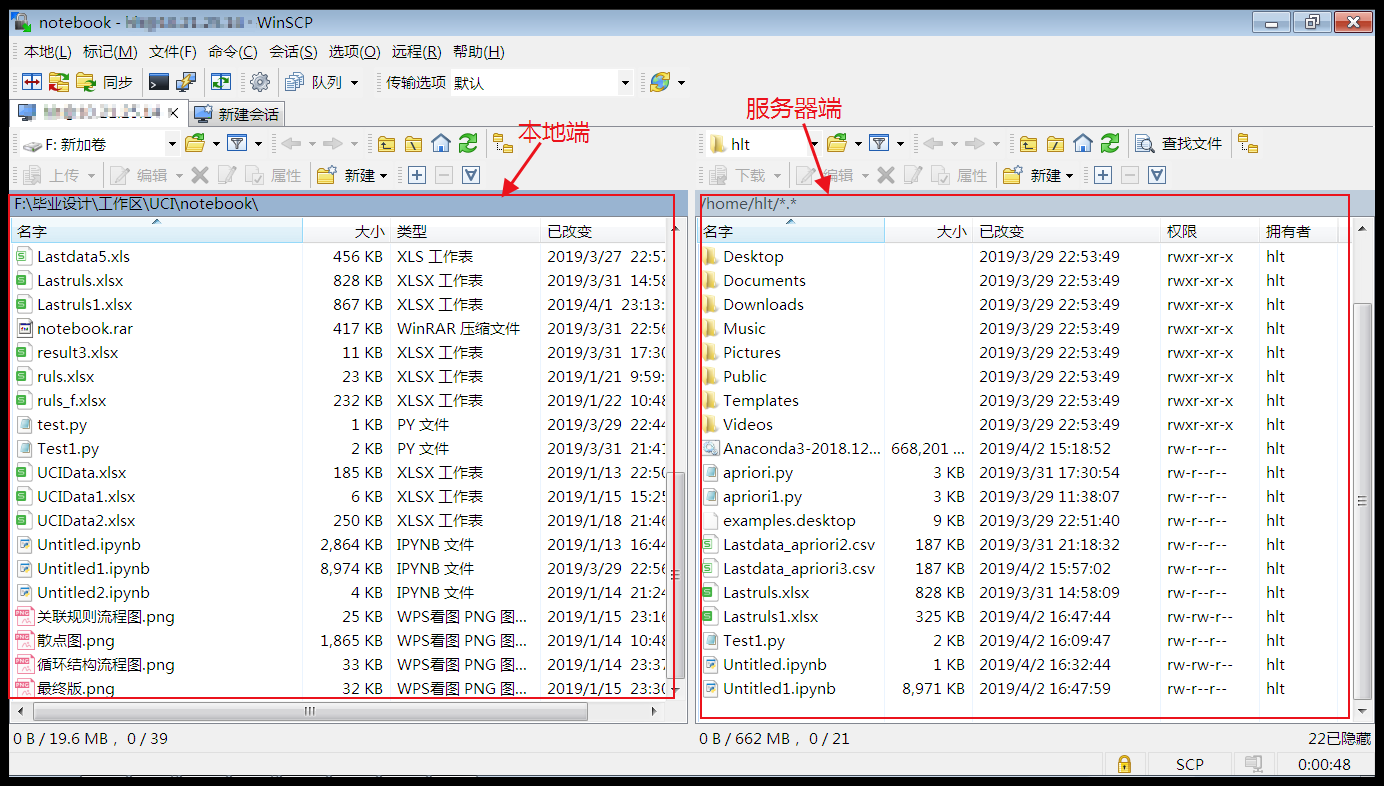Sort local files by 大小 column
The image size is (1384, 786).
click(346, 231)
